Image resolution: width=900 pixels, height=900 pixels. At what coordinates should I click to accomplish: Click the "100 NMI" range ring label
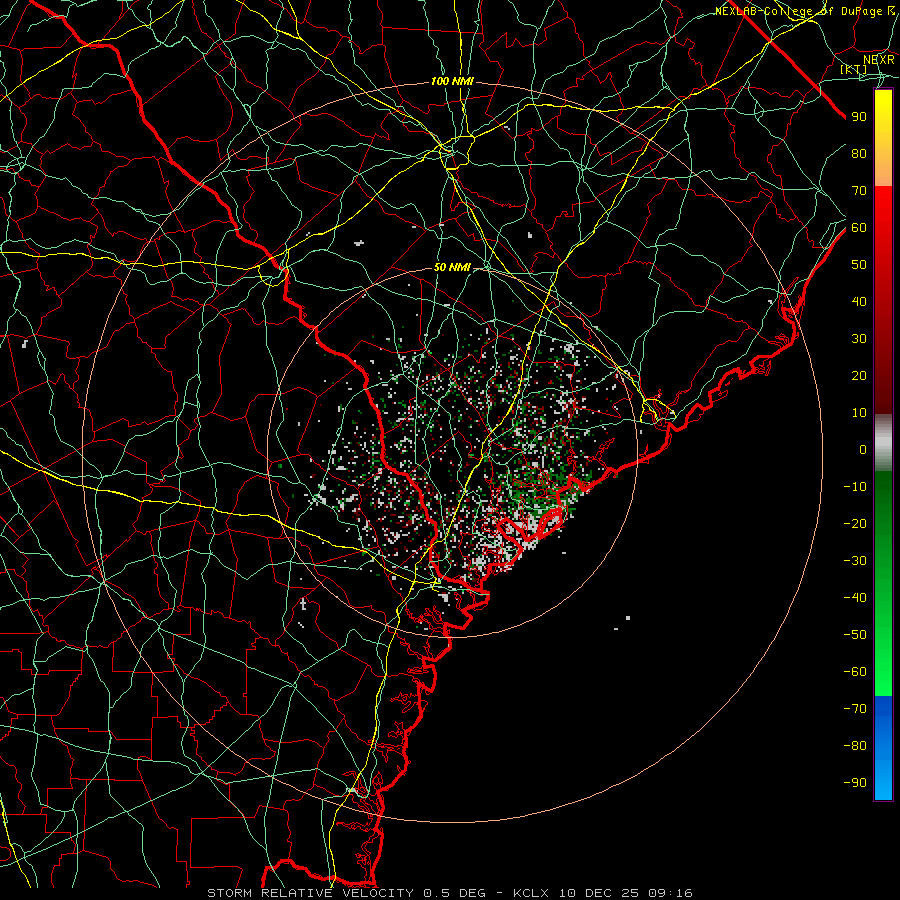pos(452,82)
